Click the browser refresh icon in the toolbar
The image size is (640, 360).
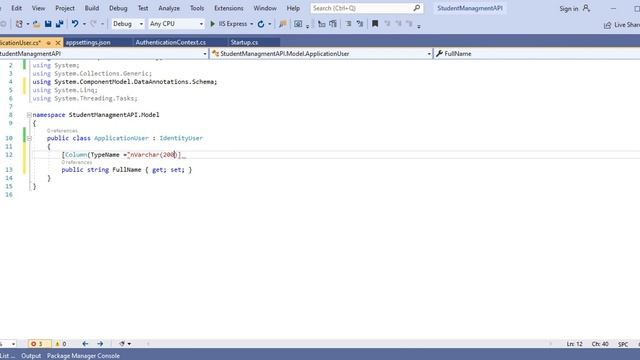pos(261,24)
